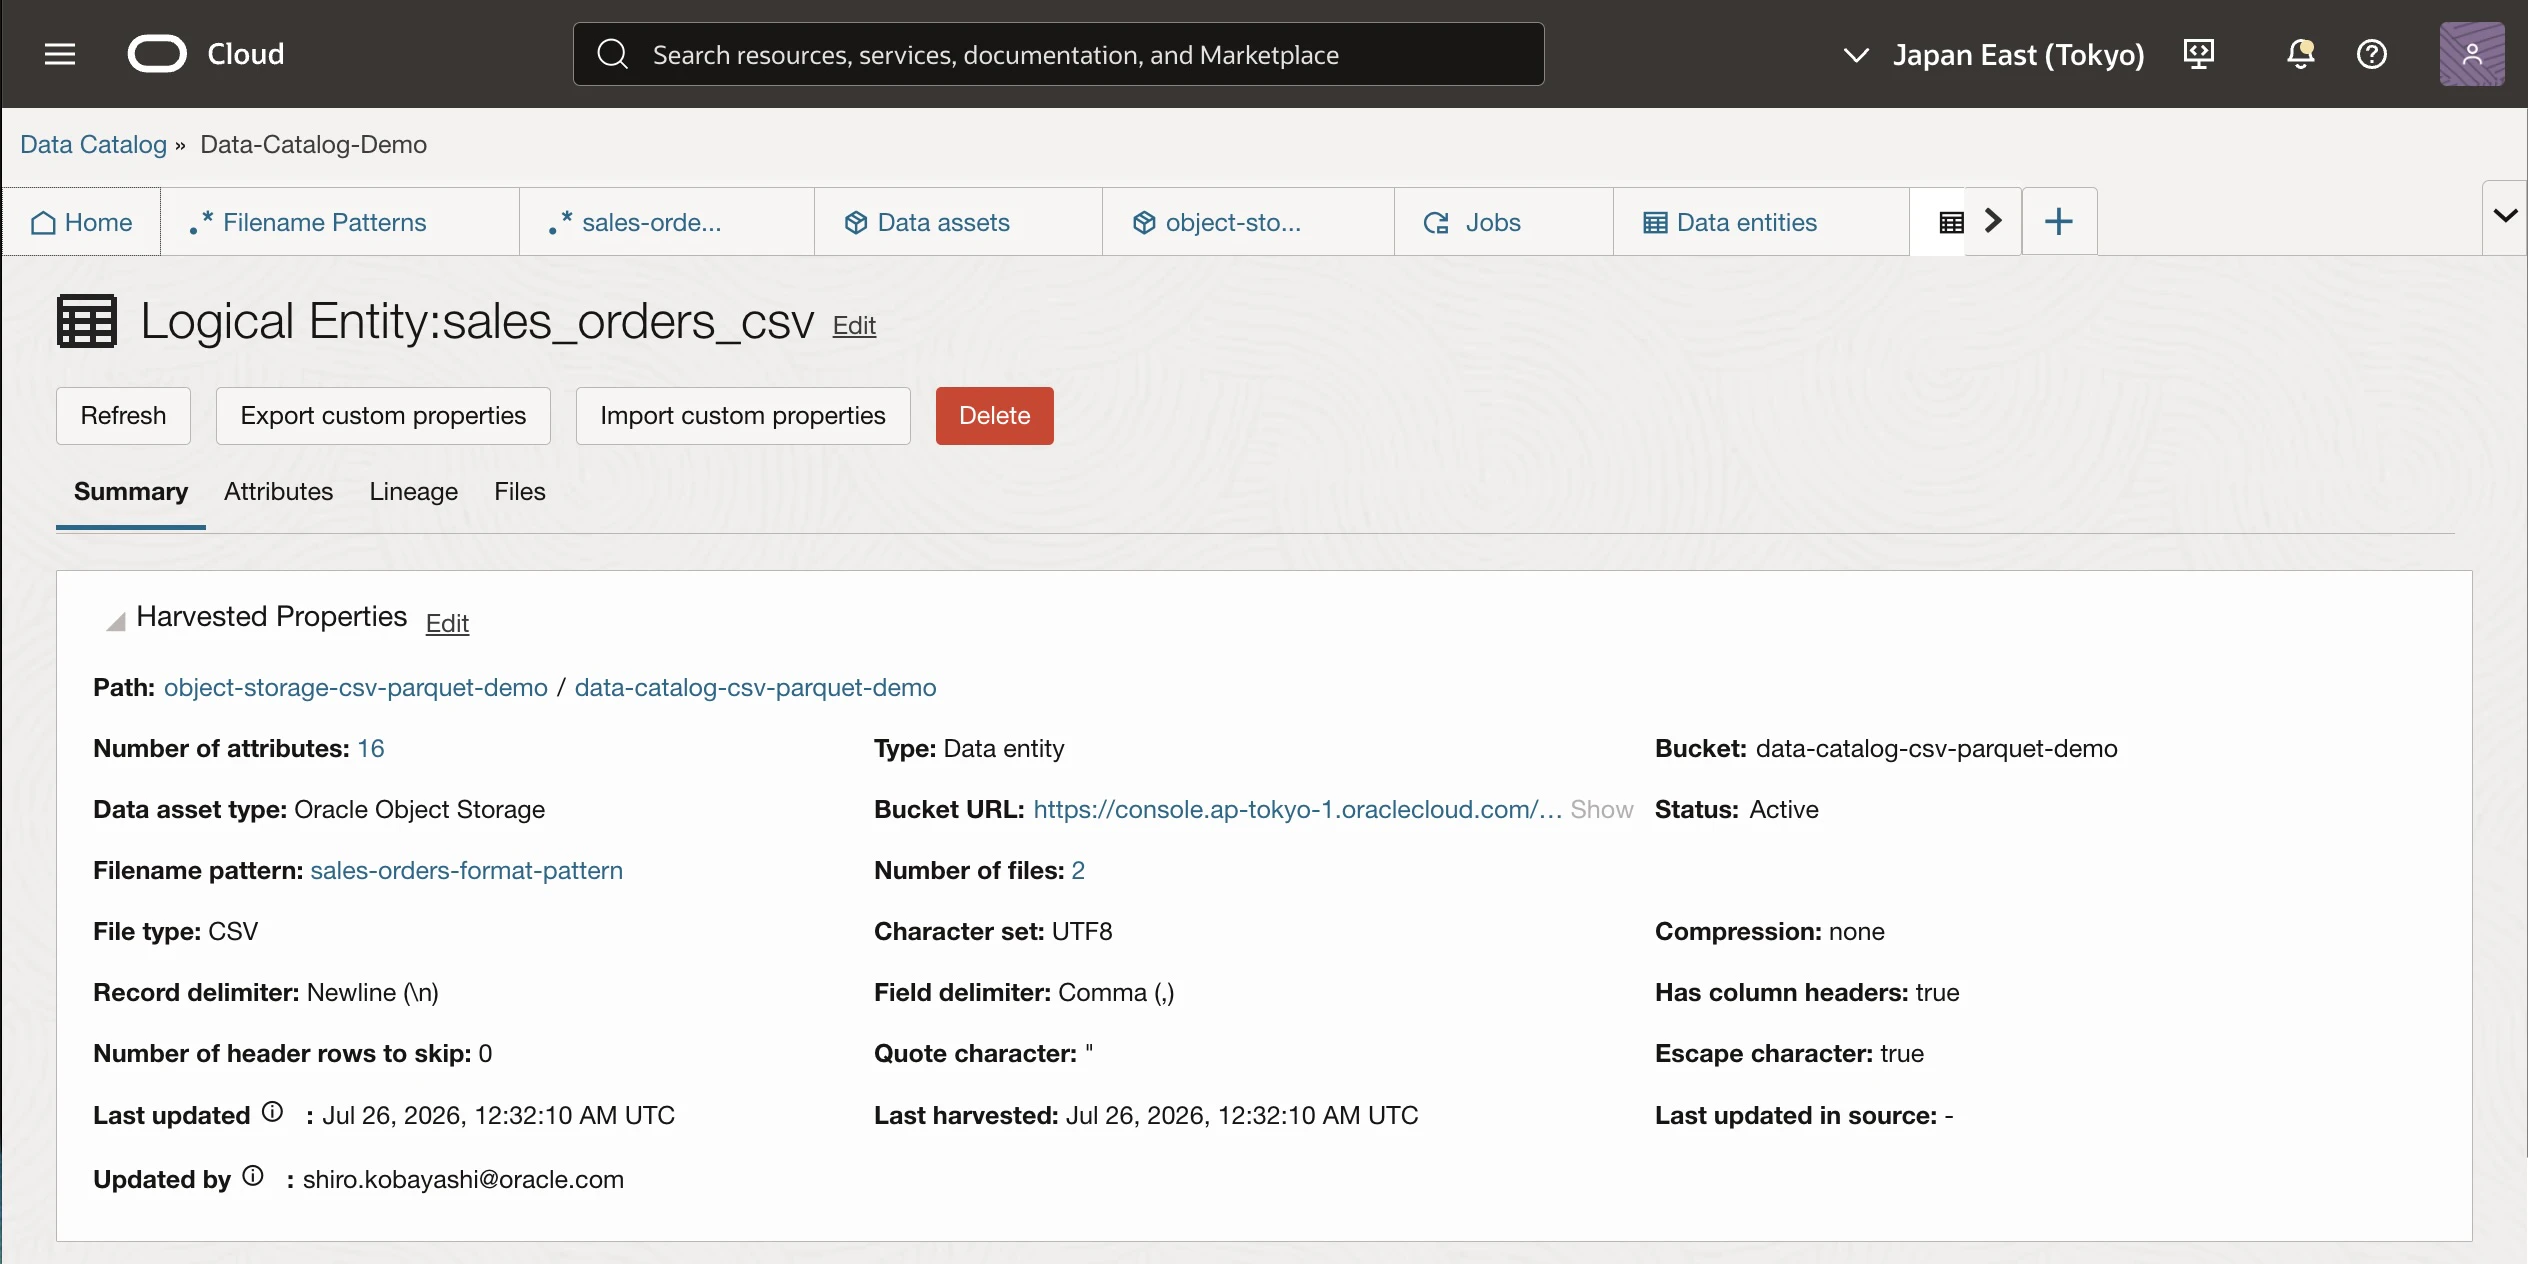Click the search magnifier icon
The width and height of the screenshot is (2528, 1264).
pyautogui.click(x=612, y=54)
